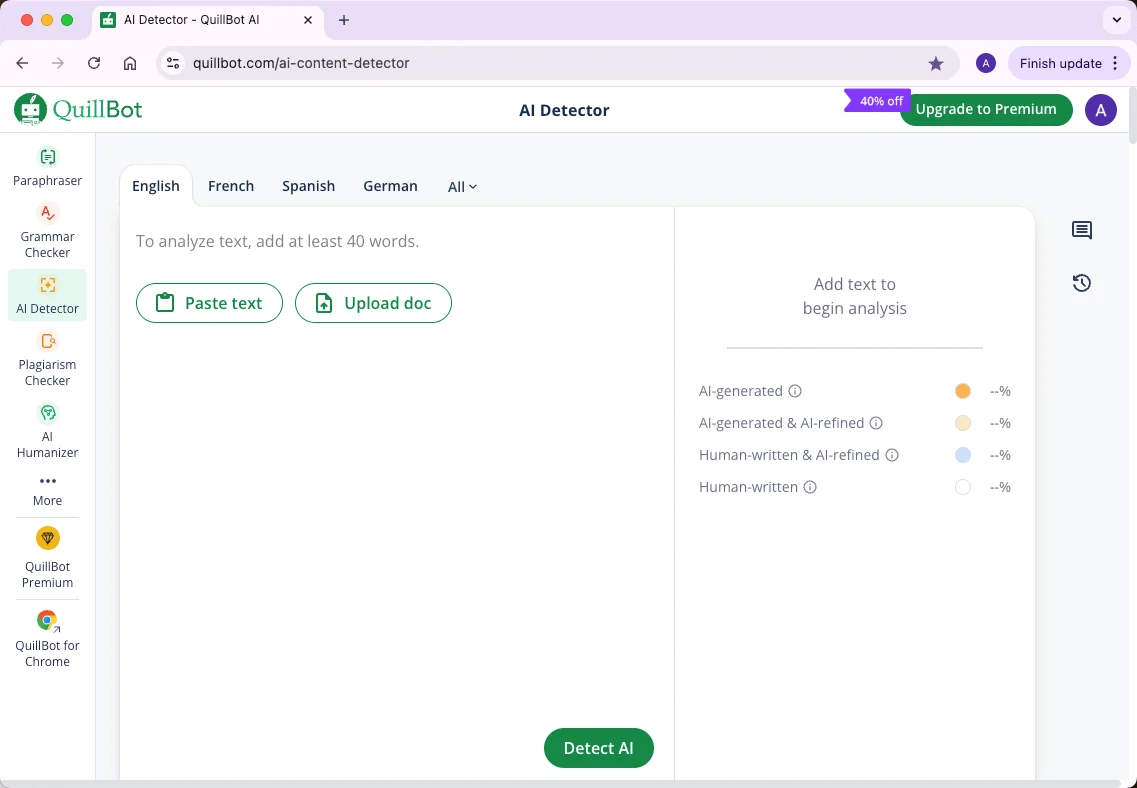Click the 40% off badge

point(877,101)
